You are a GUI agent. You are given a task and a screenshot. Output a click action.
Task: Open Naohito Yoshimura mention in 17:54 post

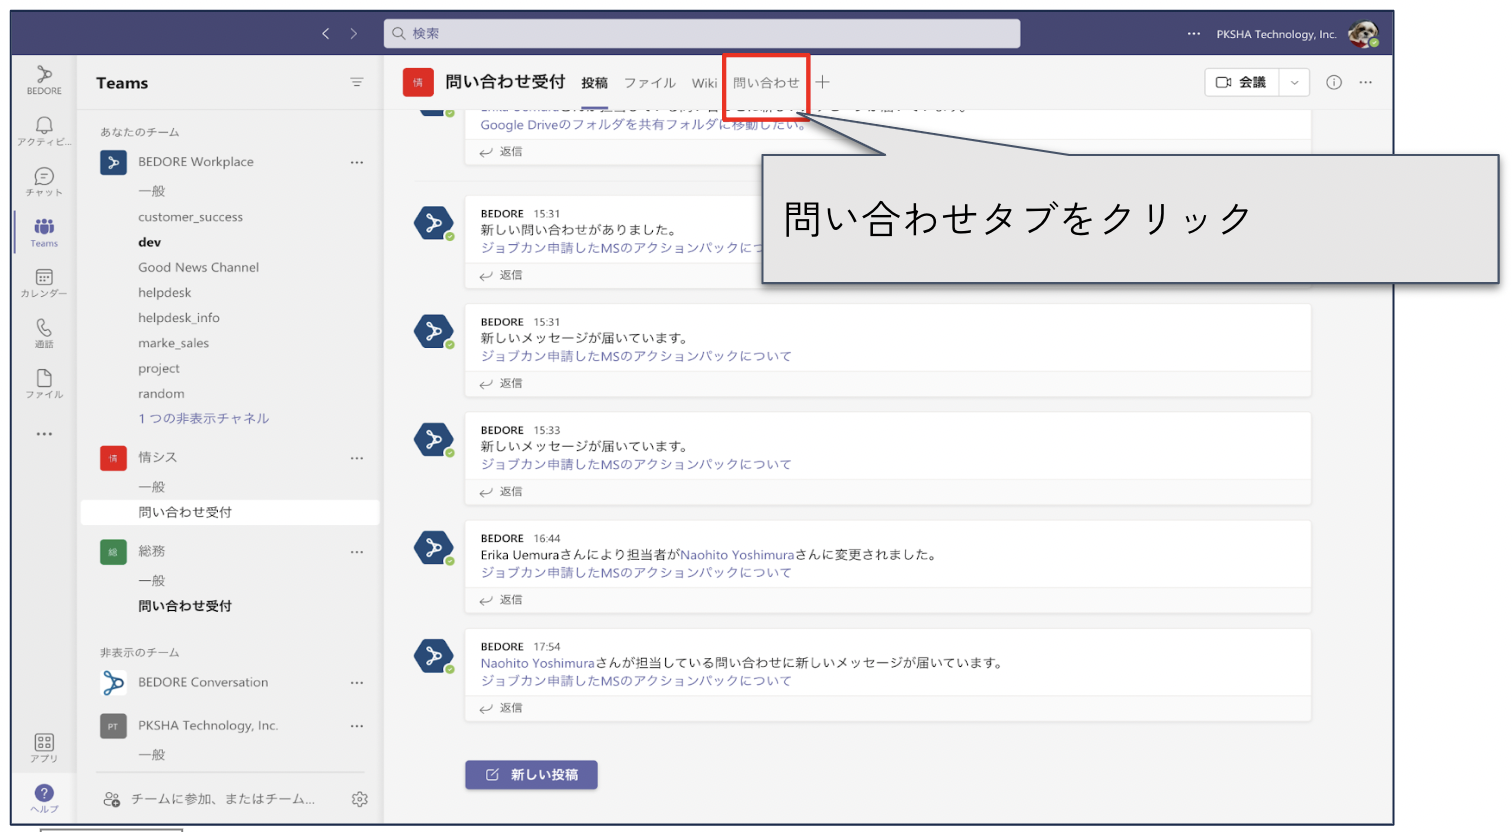point(537,663)
